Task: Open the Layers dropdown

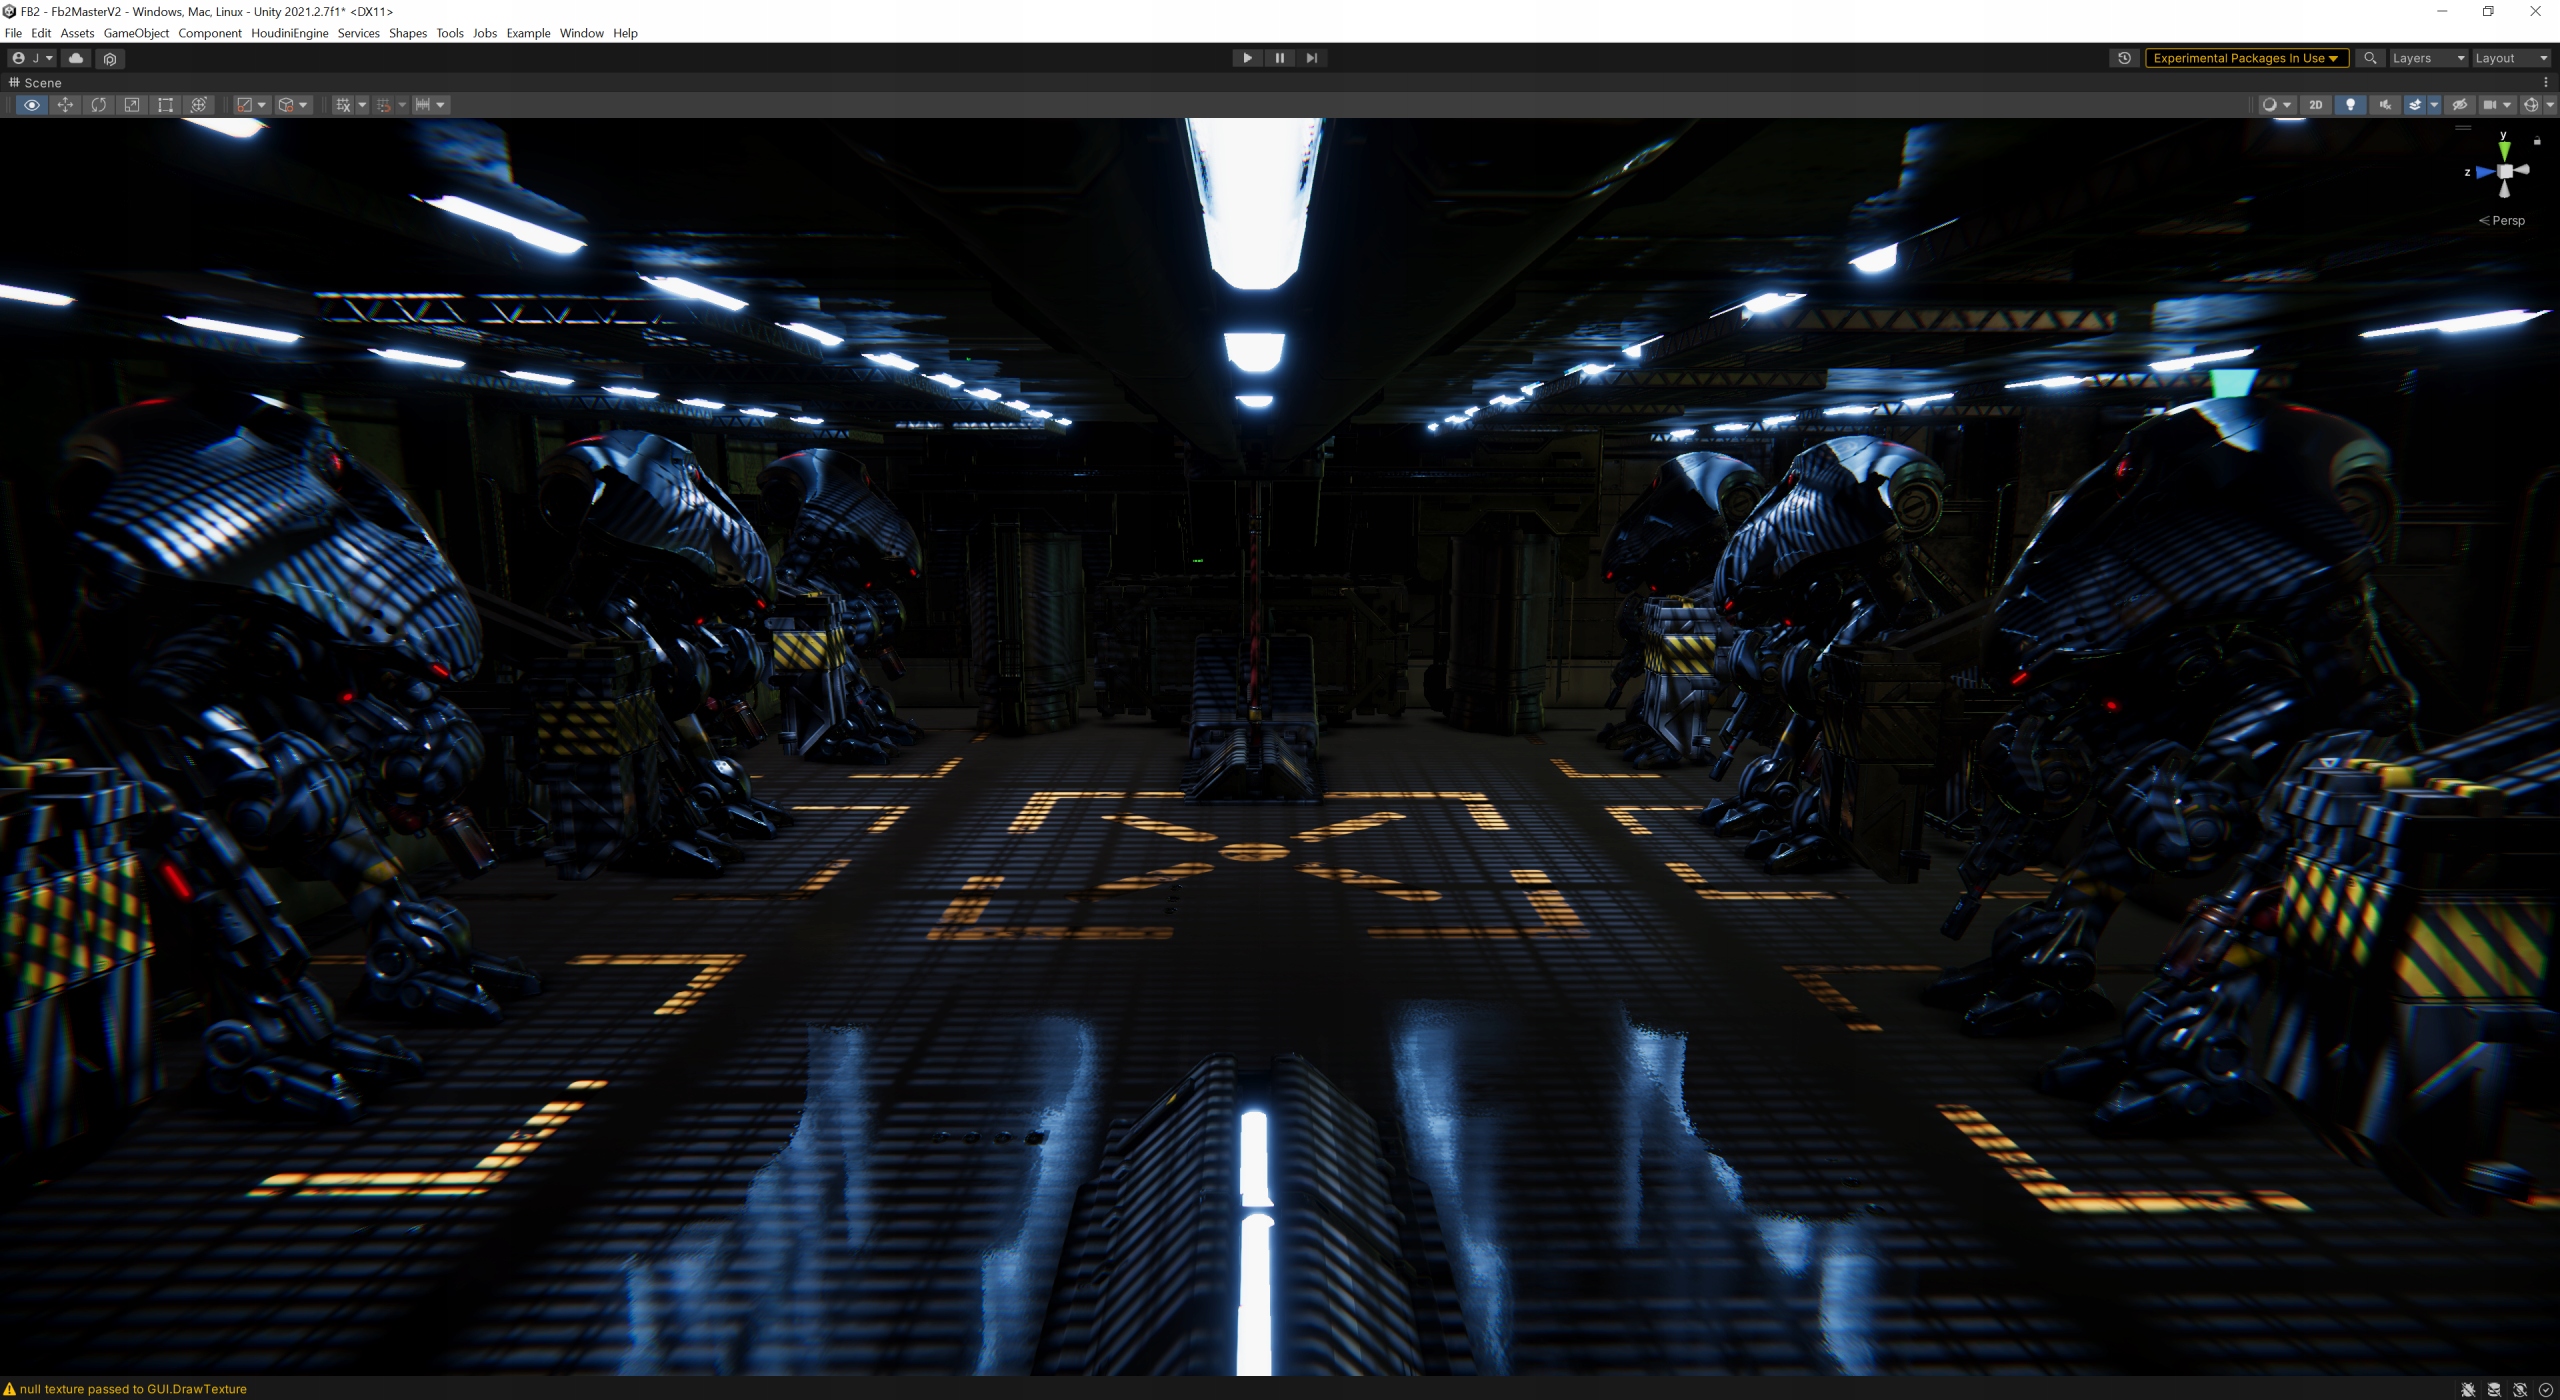Action: (x=2427, y=58)
